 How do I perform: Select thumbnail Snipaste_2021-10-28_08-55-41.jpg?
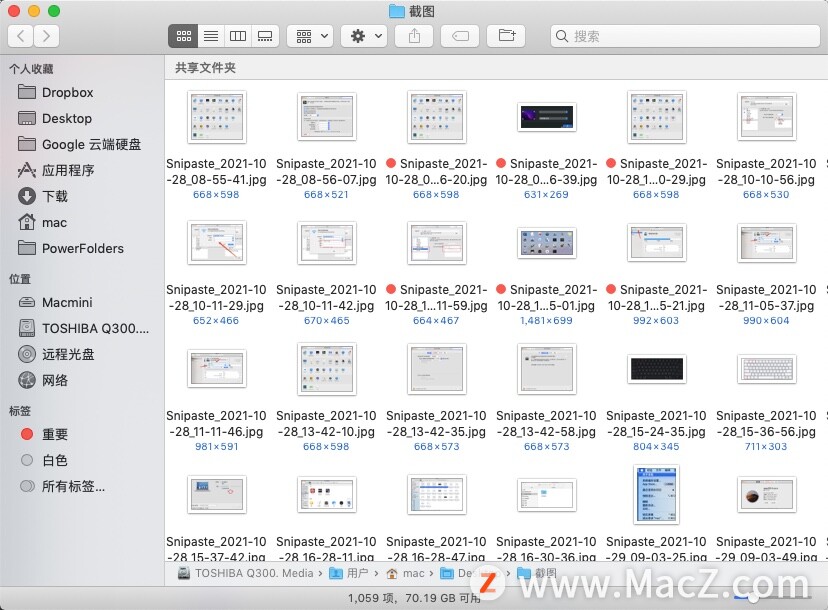[216, 118]
